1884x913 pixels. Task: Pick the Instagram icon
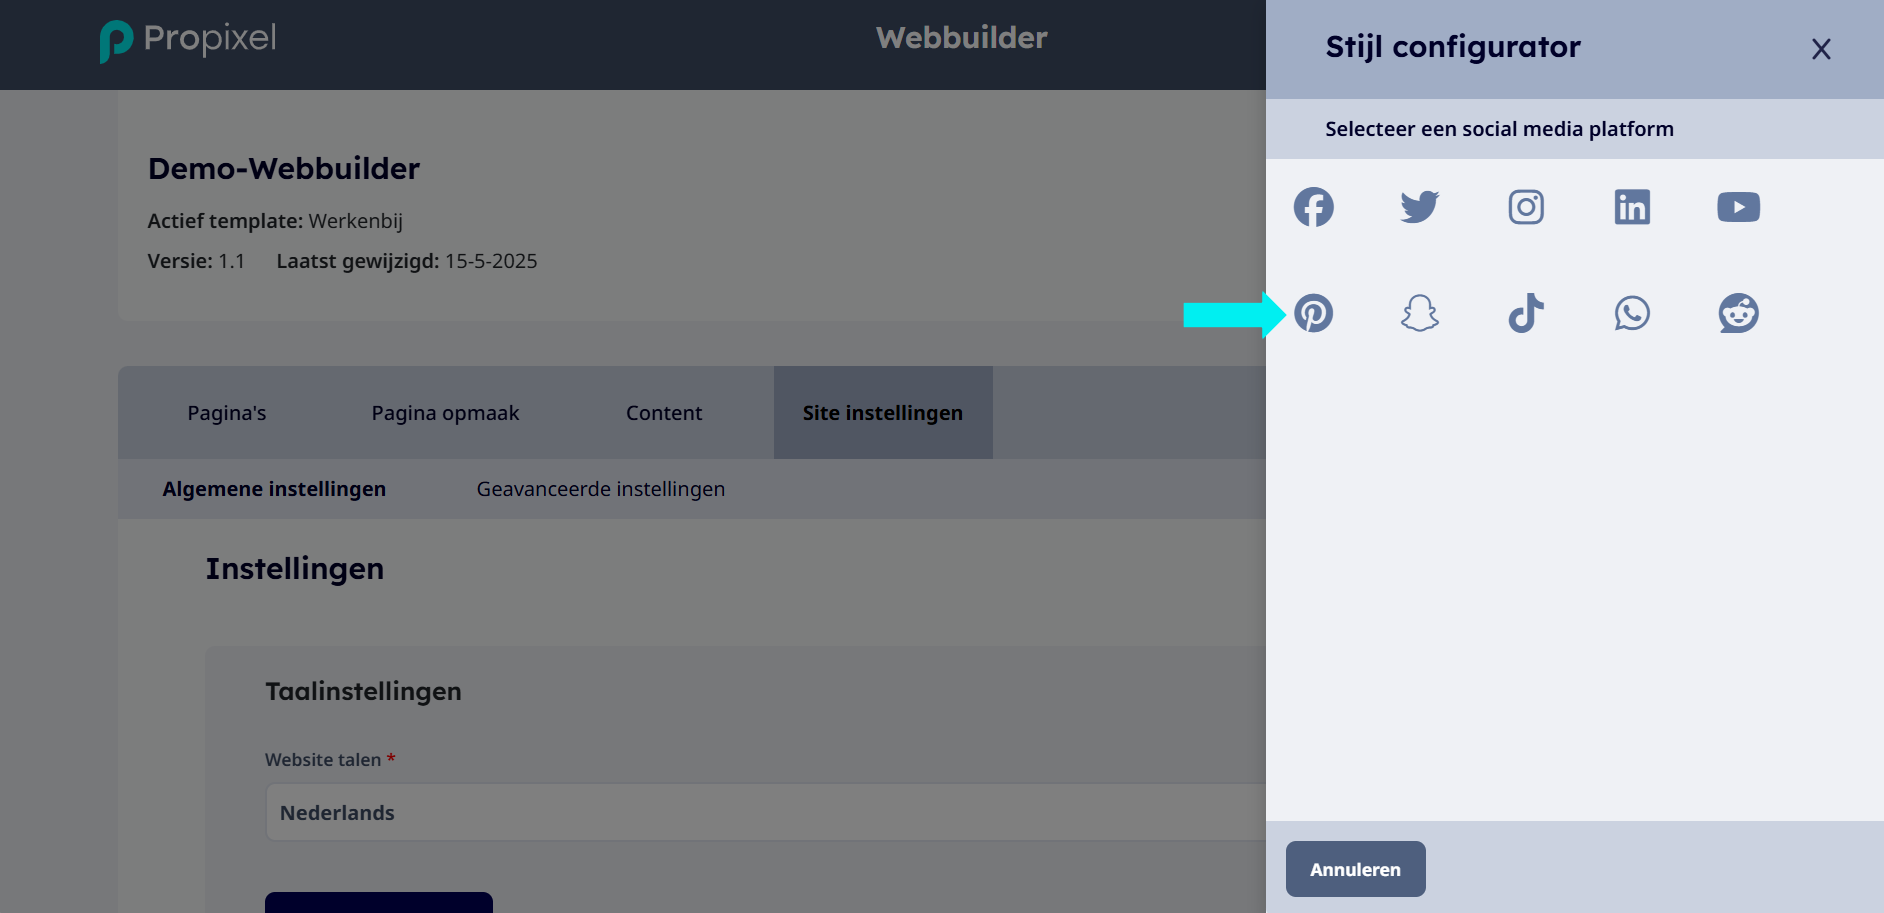(x=1526, y=207)
